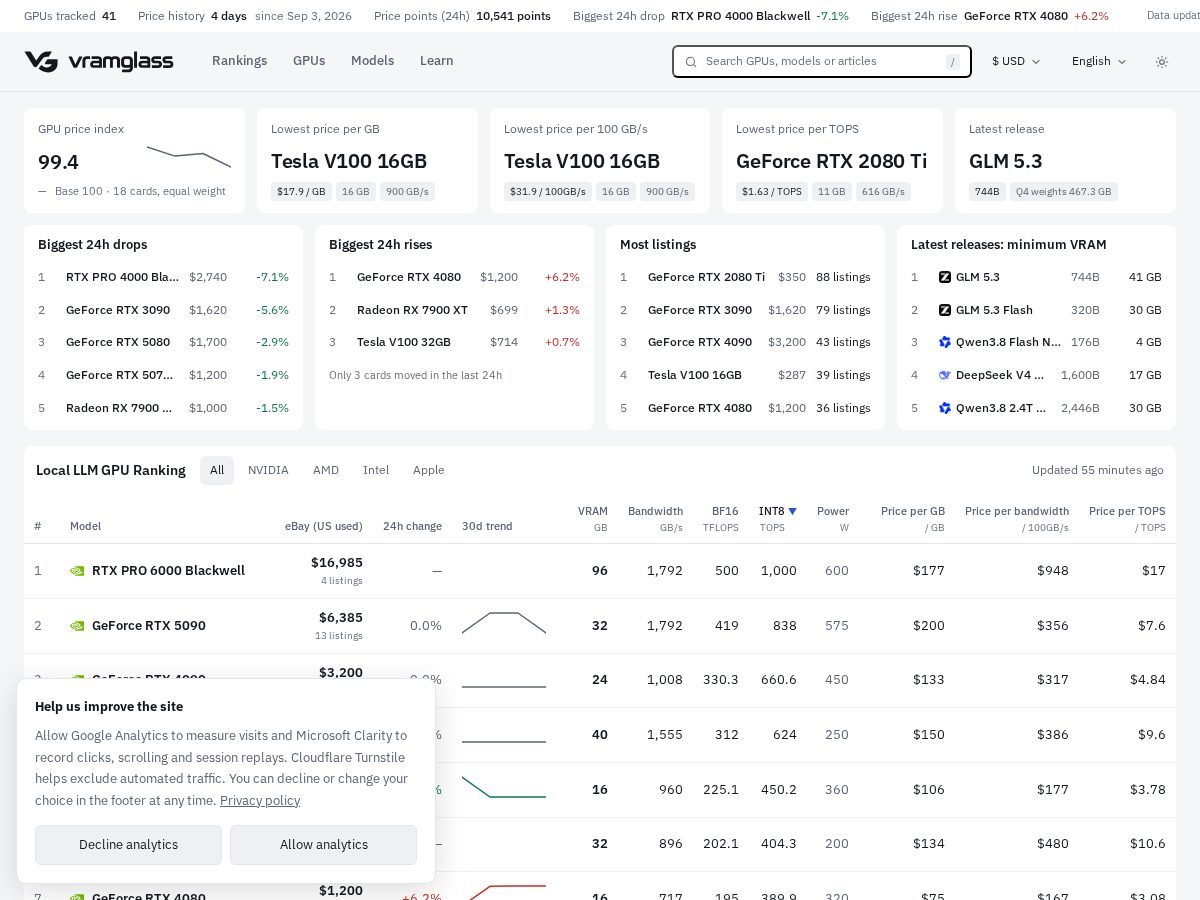Viewport: 1200px width, 900px height.
Task: Click the vramglass logo icon
Action: (41, 61)
